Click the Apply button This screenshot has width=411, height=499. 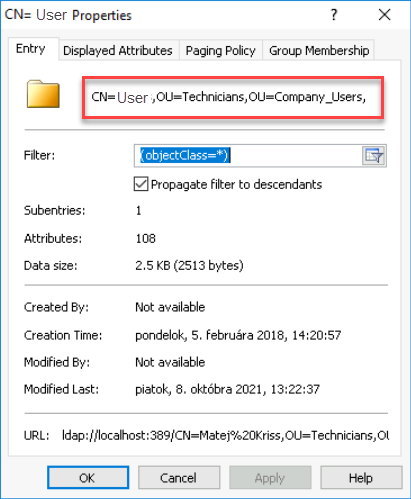270,478
